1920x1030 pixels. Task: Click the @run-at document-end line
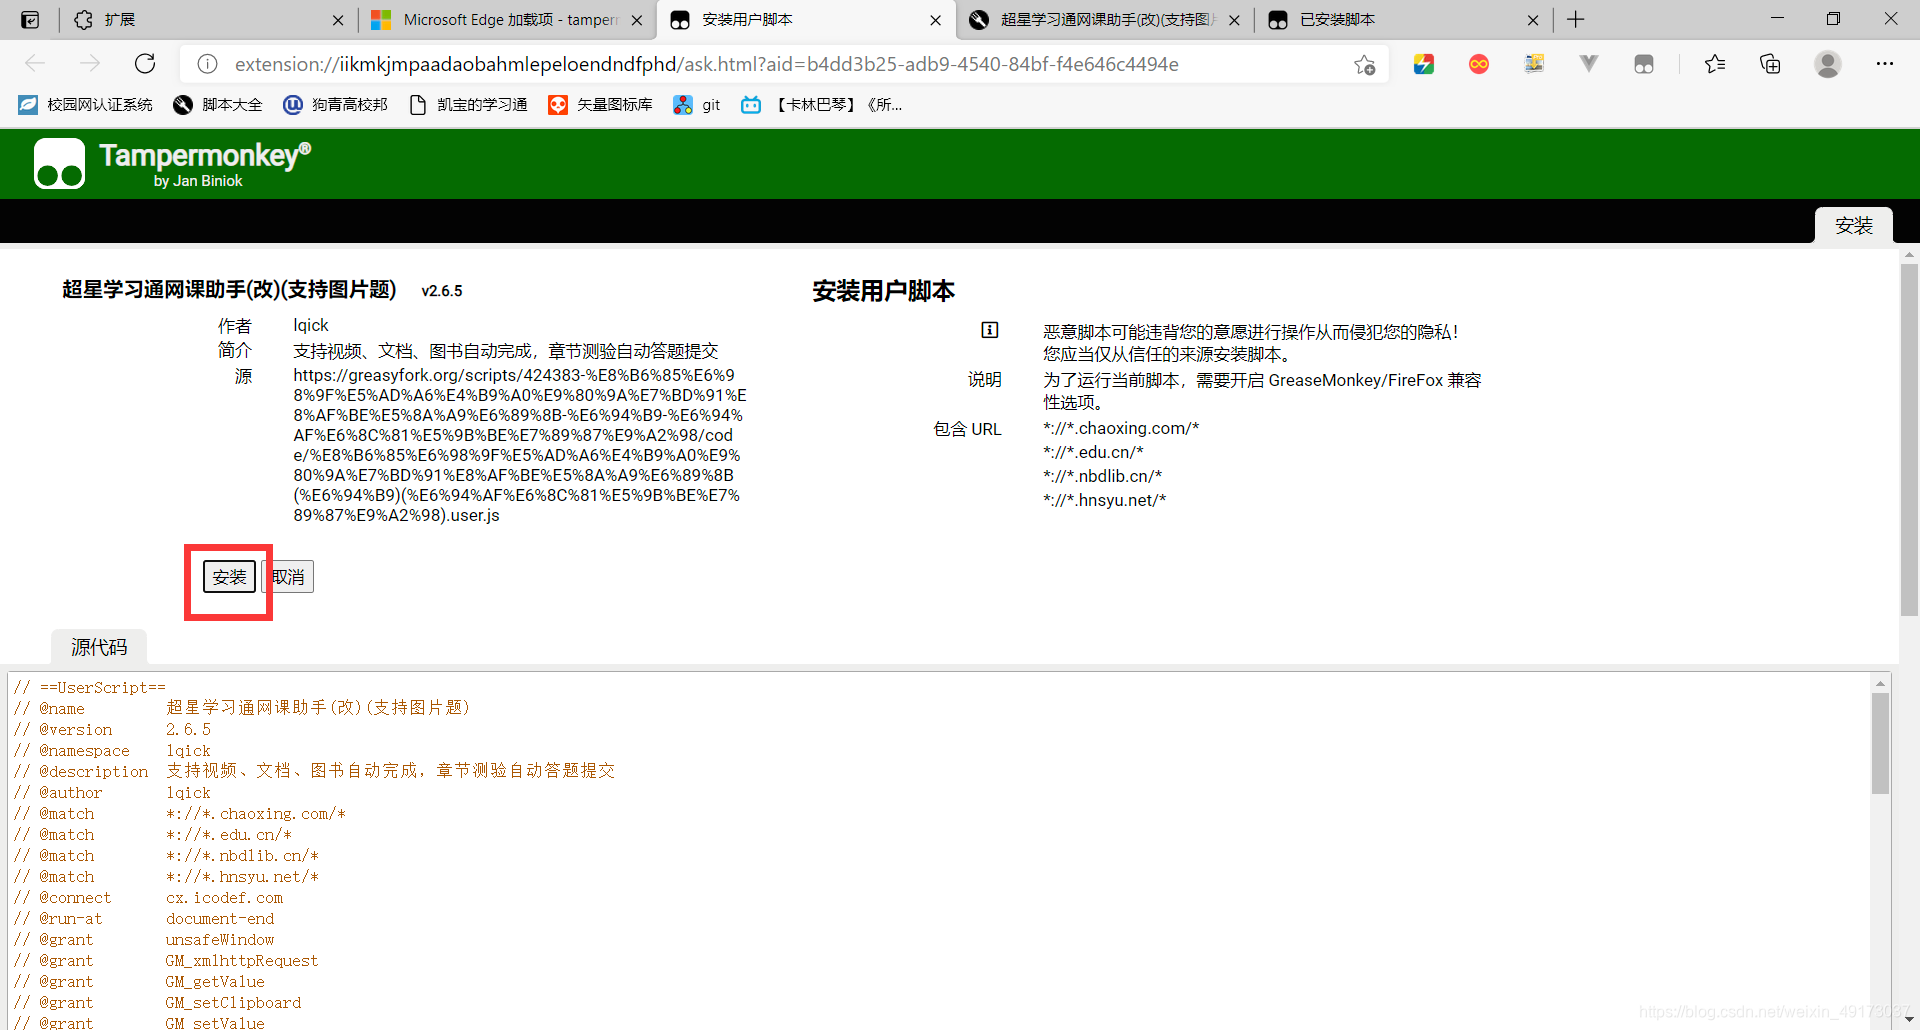tap(143, 919)
